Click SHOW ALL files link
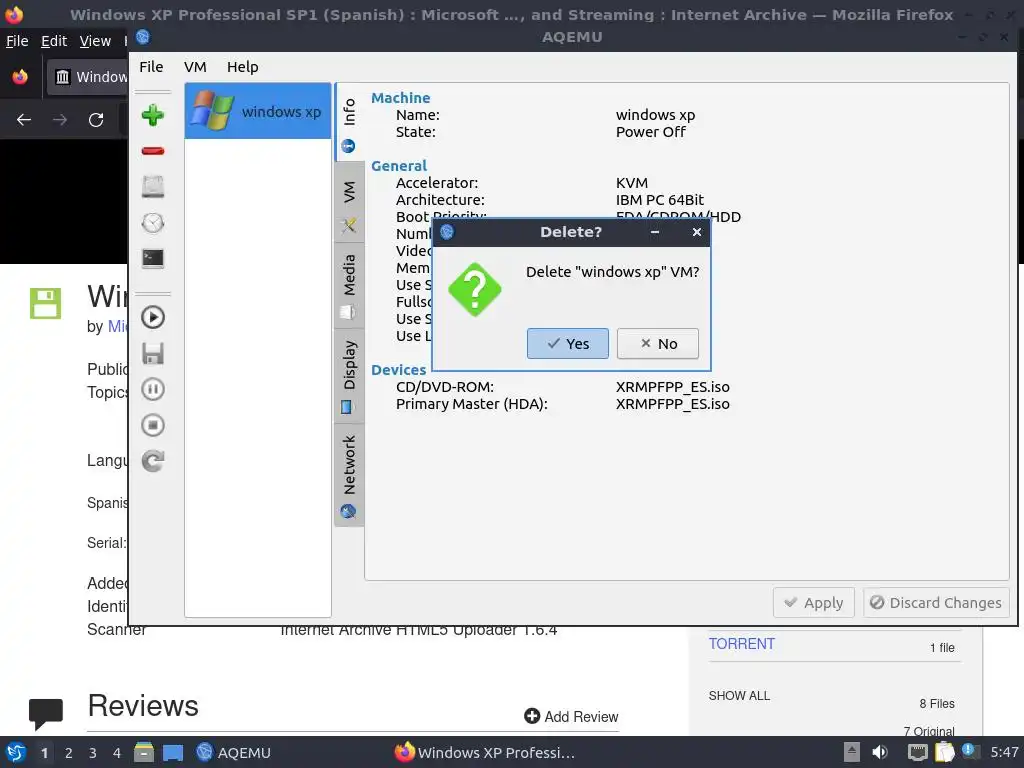Screen dimensions: 1024x768 pyautogui.click(x=739, y=696)
